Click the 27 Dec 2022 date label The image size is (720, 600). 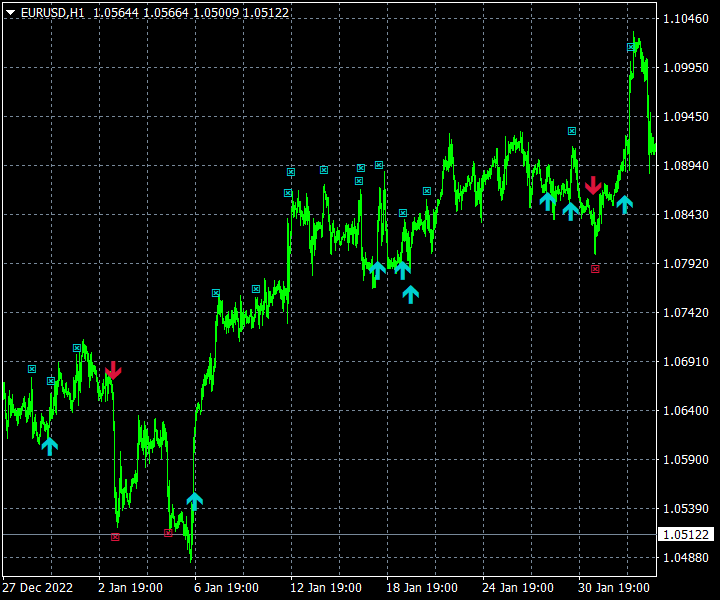38,588
